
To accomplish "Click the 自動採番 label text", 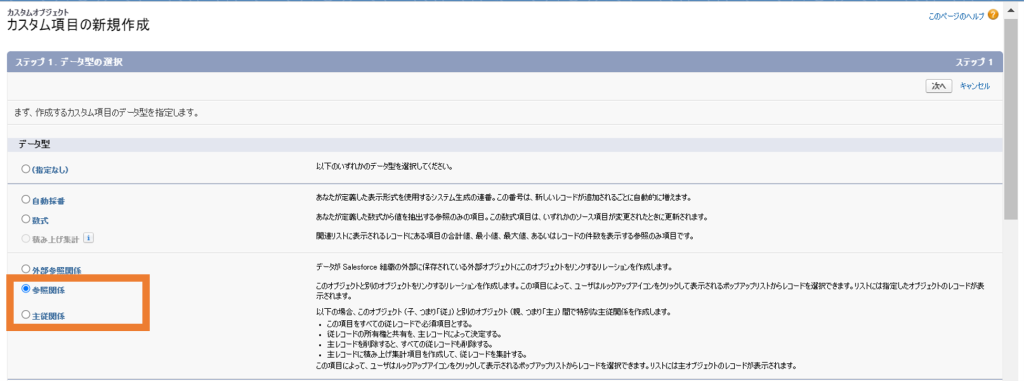I will (48, 201).
